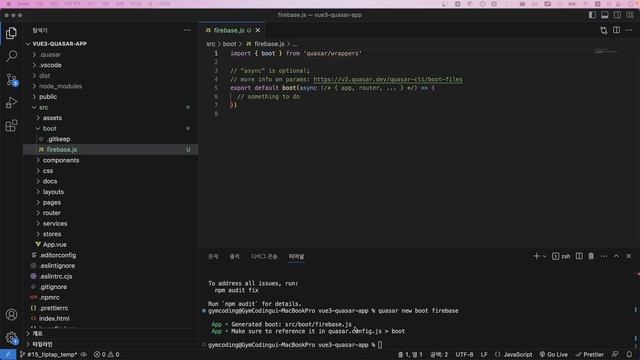
Task: Create a new terminal with plus icon
Action: 536,256
